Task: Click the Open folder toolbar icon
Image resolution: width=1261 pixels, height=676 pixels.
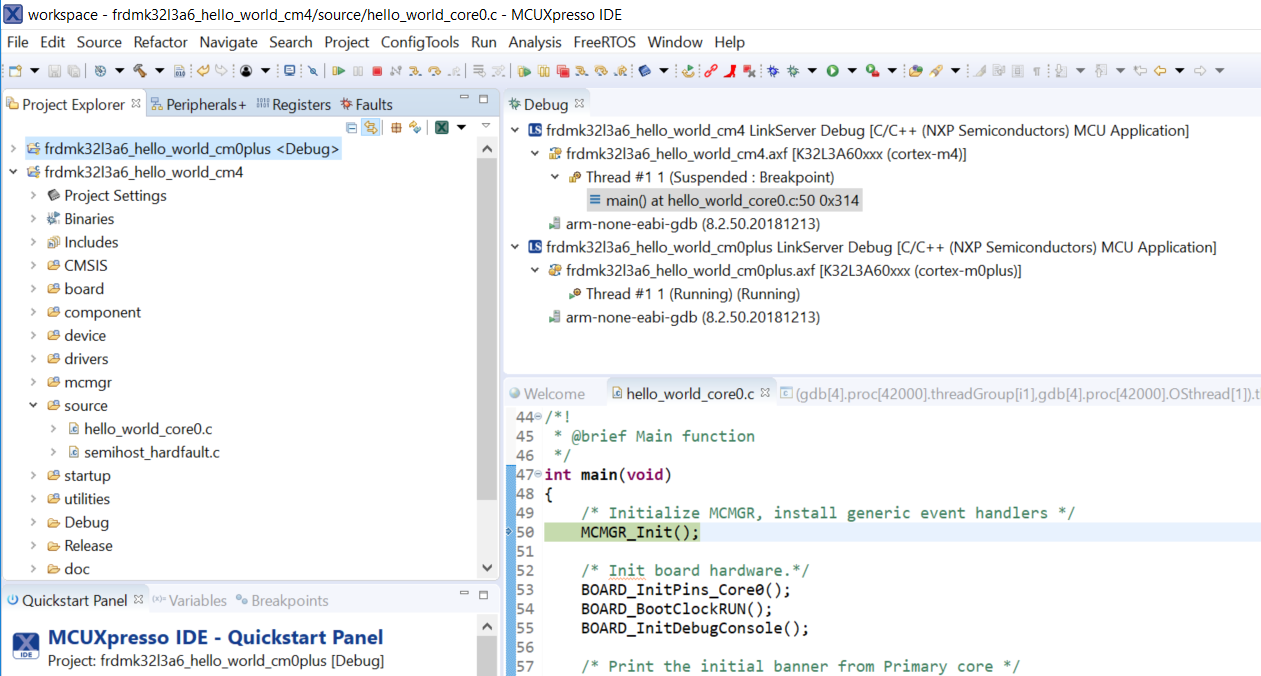Action: click(915, 71)
